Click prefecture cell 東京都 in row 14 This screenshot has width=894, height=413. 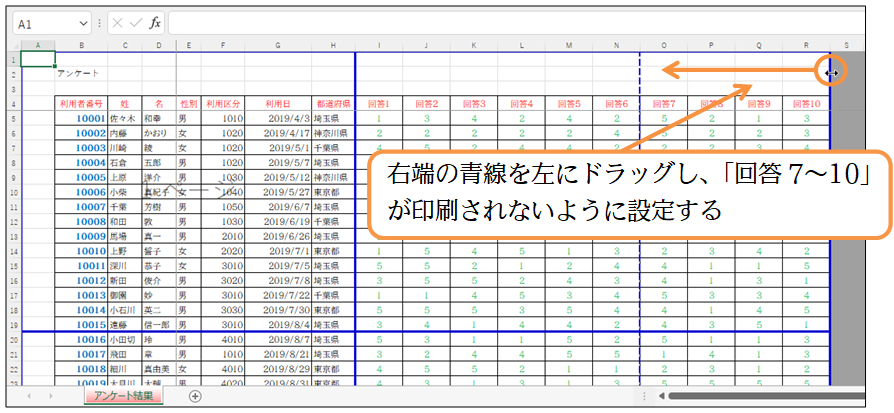click(333, 251)
